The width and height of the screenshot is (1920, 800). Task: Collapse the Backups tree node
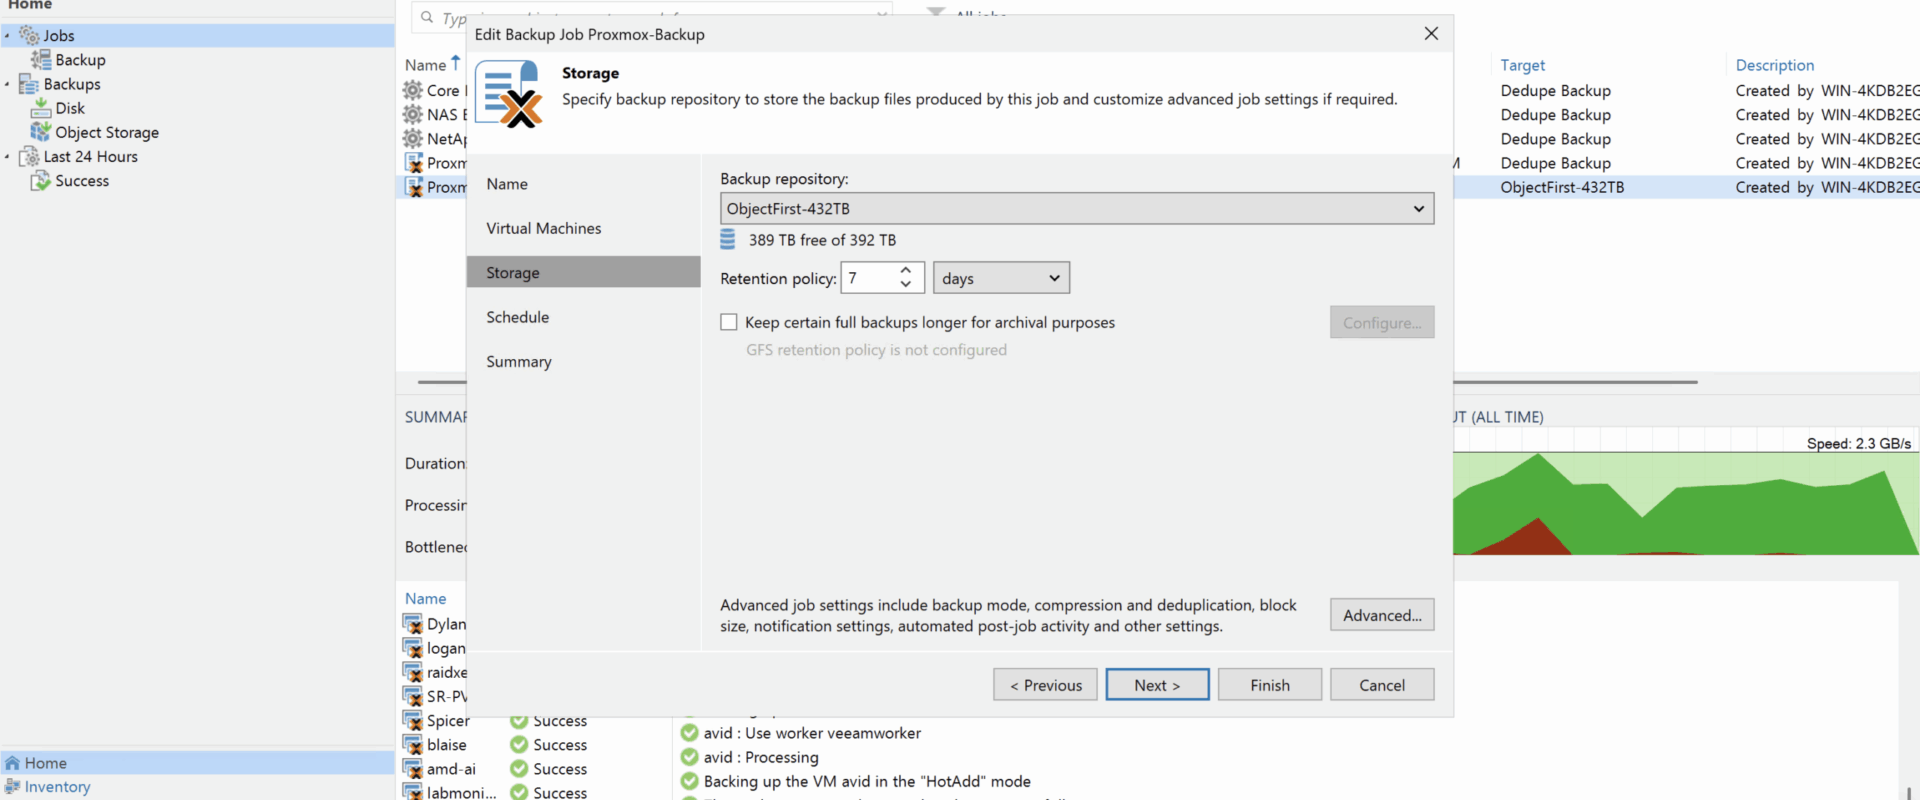(x=7, y=84)
